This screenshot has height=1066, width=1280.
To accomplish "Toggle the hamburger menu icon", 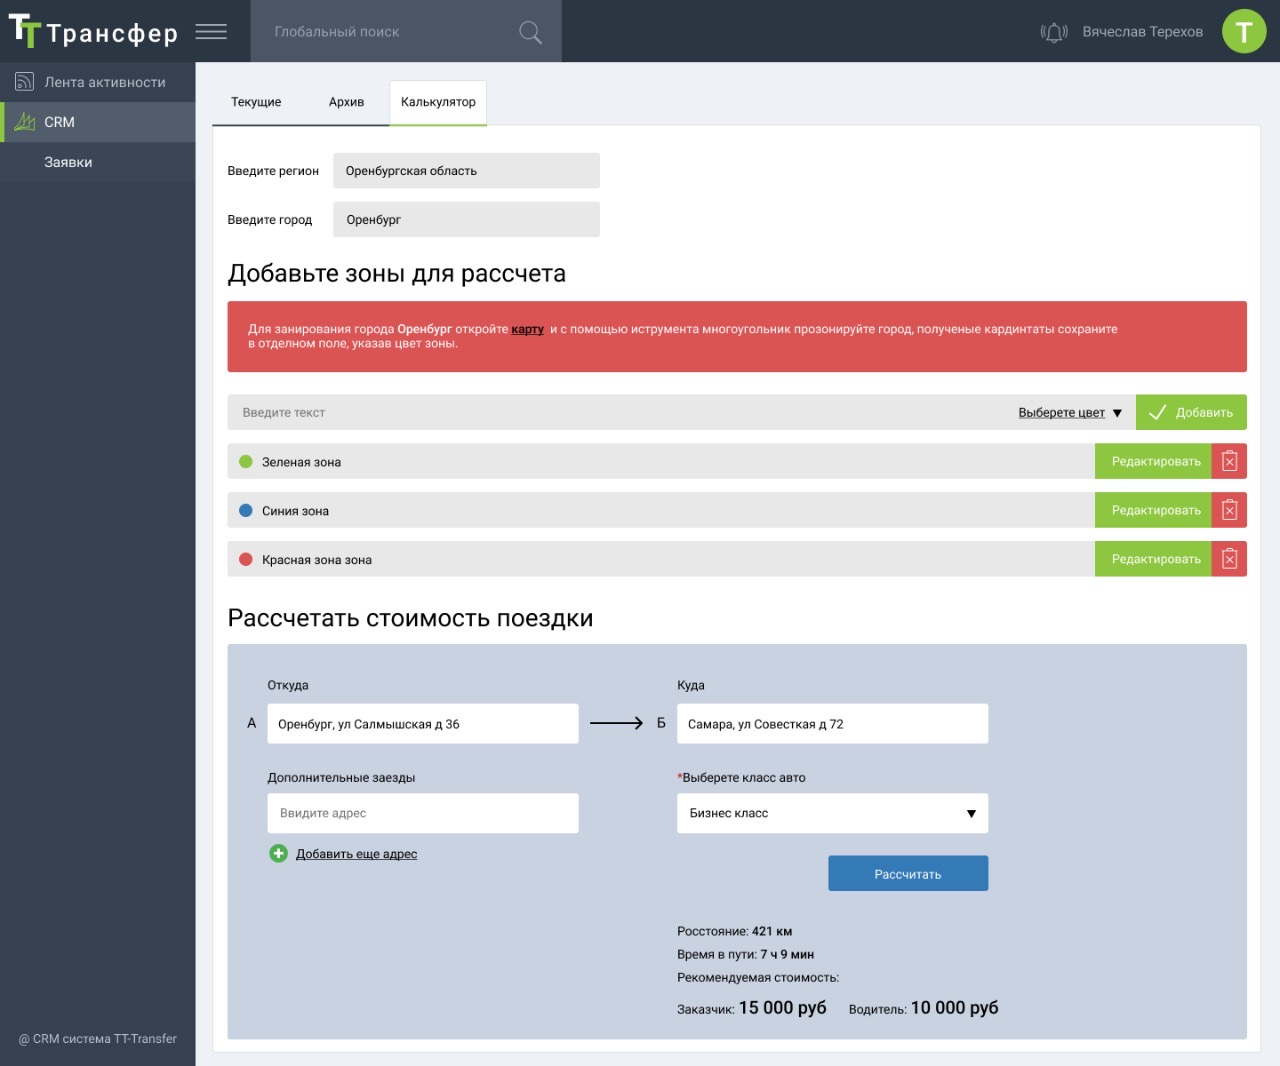I will 211,32.
